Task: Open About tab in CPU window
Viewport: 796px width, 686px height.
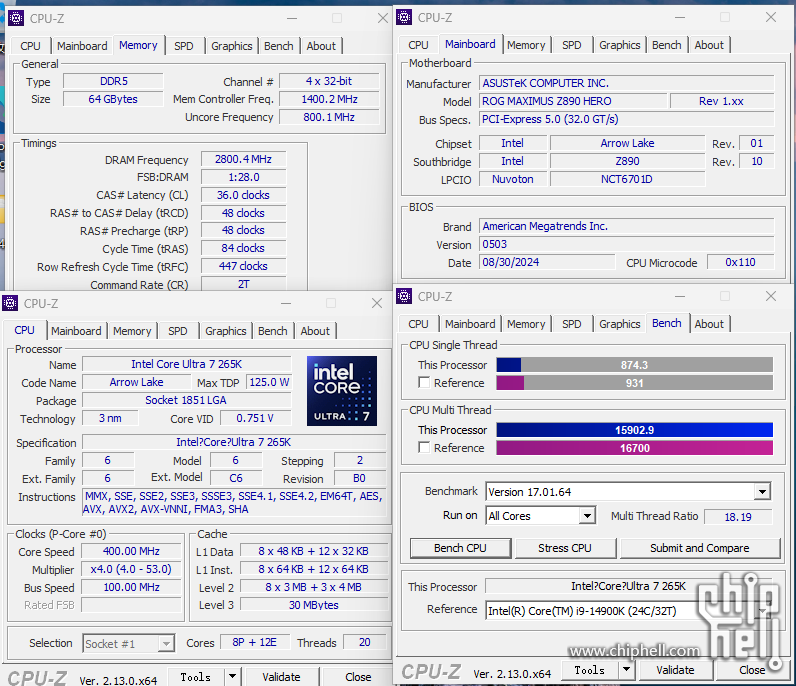Action: [x=315, y=331]
